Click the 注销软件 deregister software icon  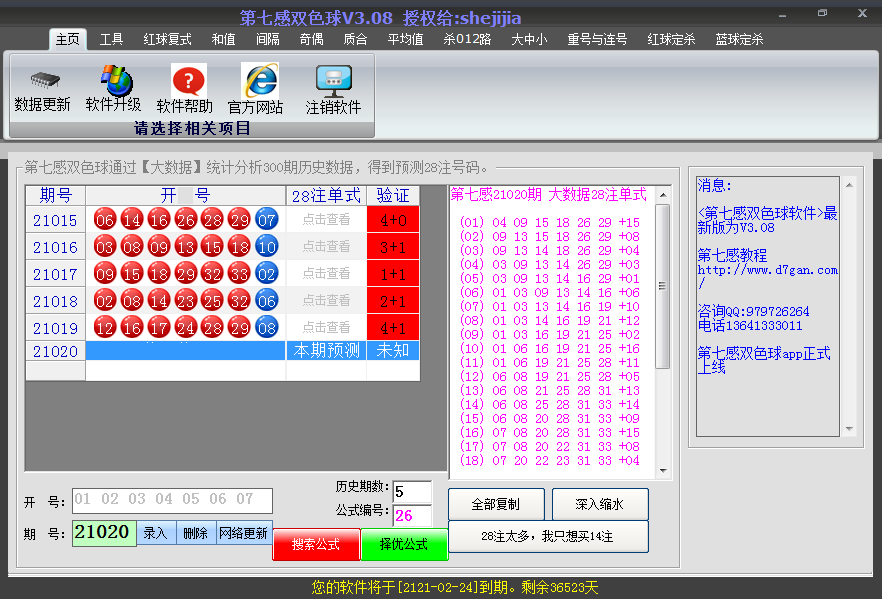[x=333, y=88]
